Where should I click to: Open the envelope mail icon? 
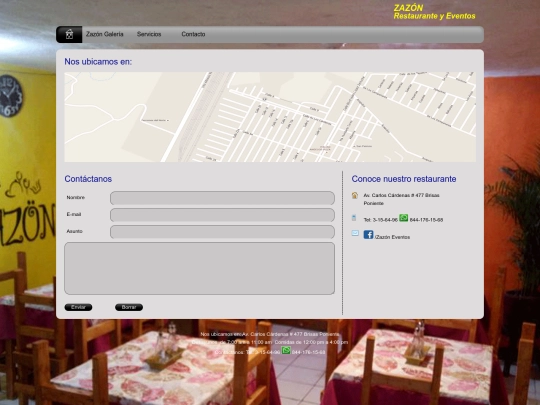click(355, 233)
